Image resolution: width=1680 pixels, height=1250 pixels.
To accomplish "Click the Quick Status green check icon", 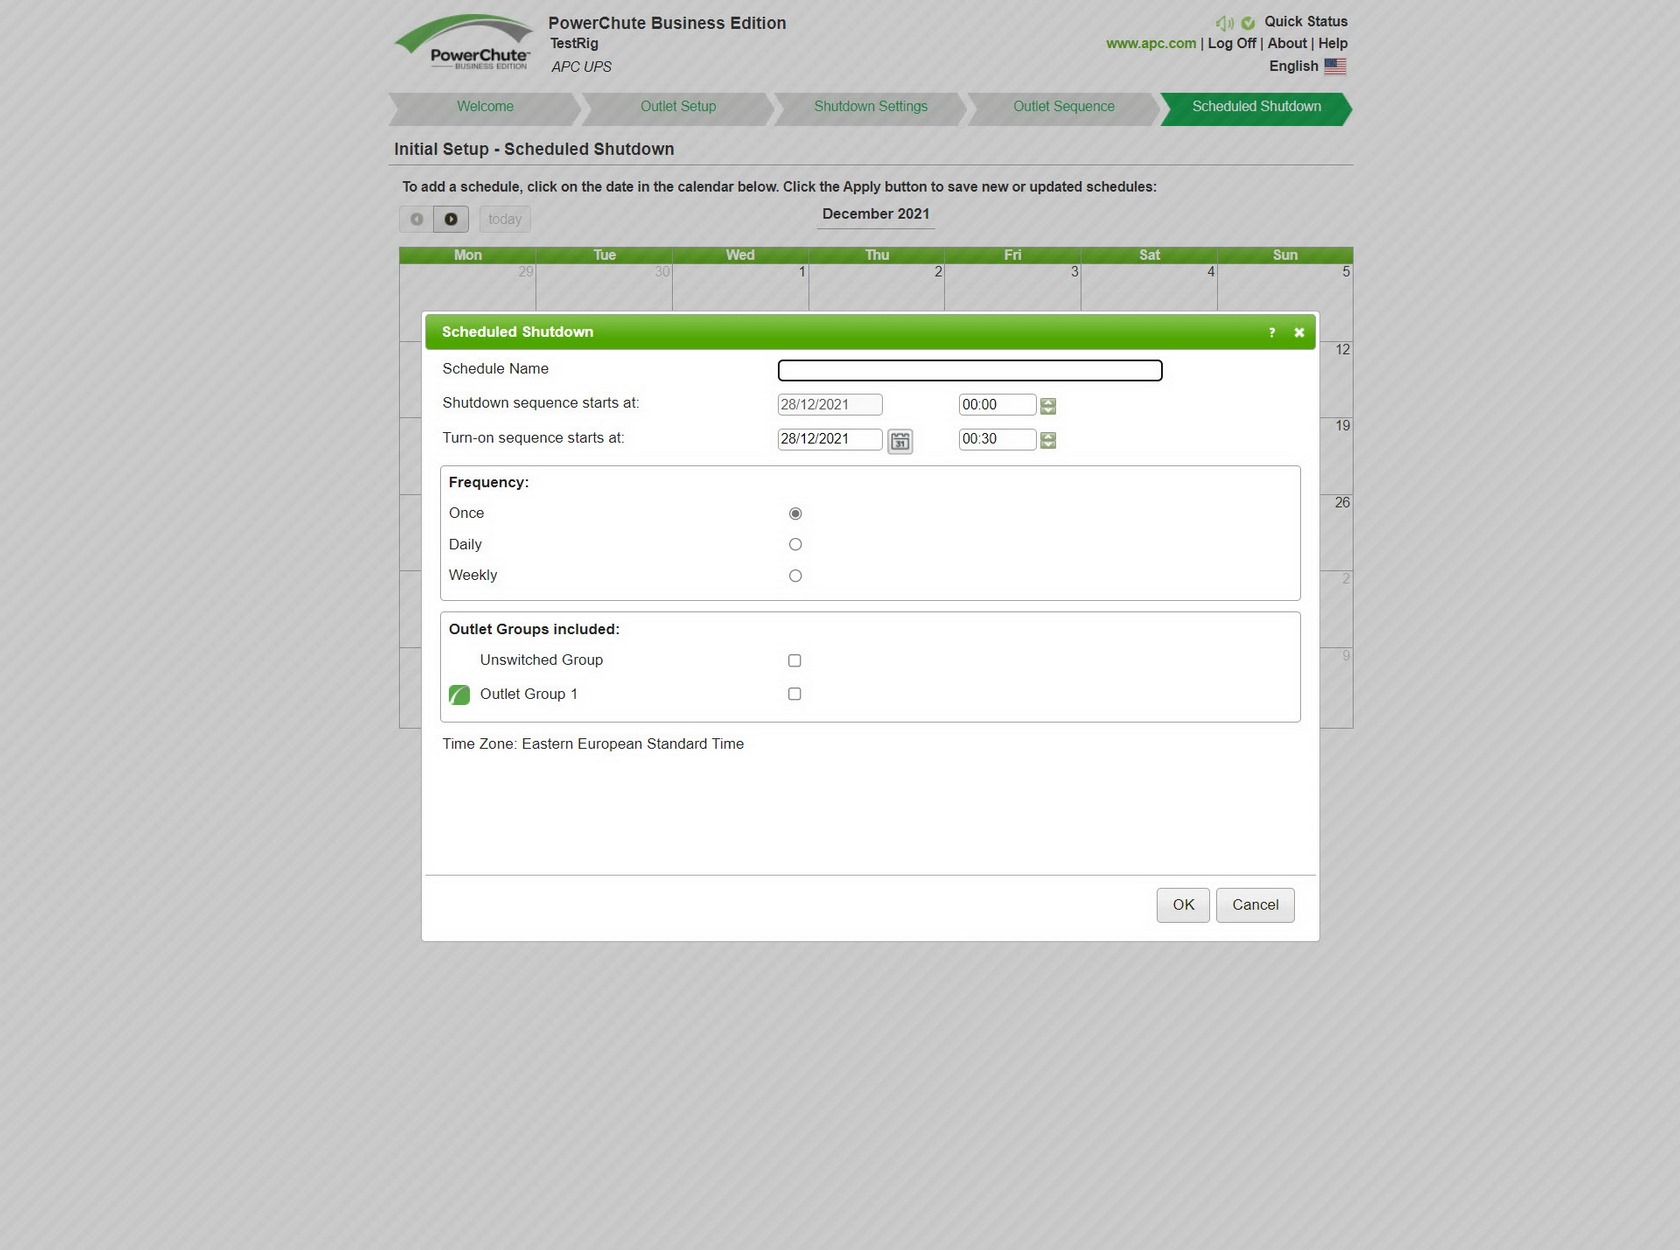I will point(1248,23).
